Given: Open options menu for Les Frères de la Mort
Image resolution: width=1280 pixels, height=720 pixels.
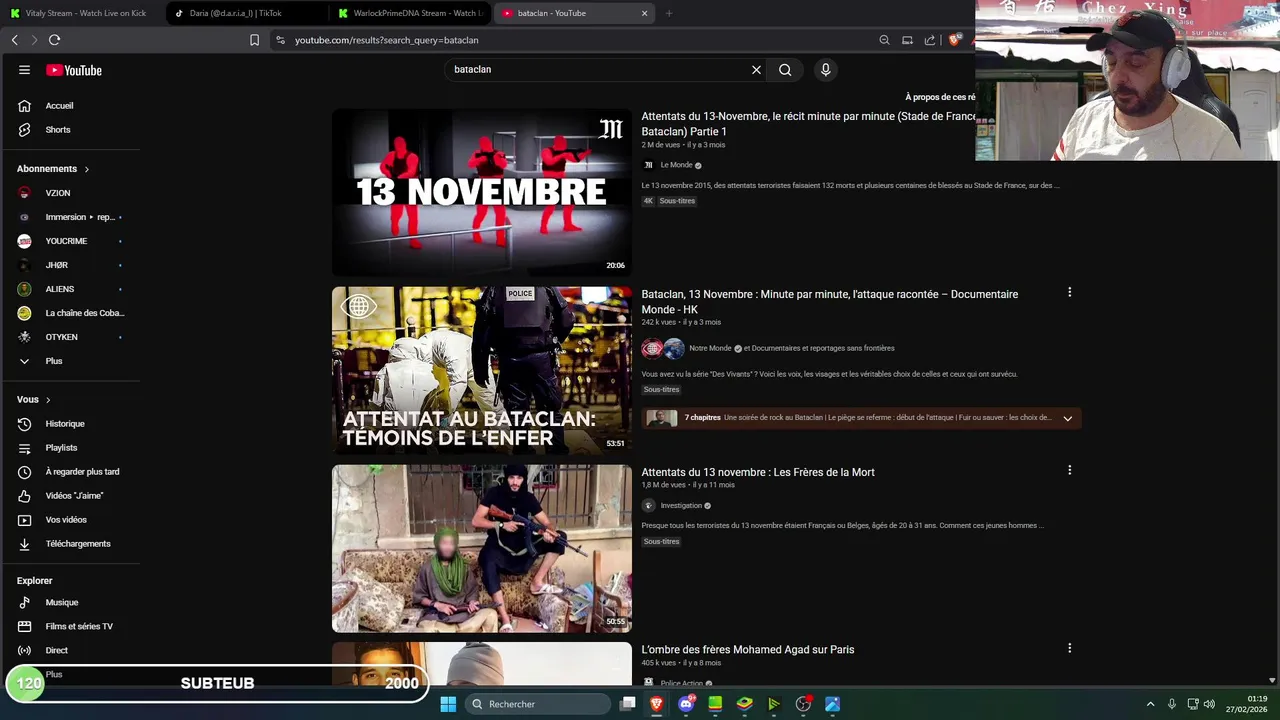Looking at the screenshot, I should pyautogui.click(x=1069, y=470).
